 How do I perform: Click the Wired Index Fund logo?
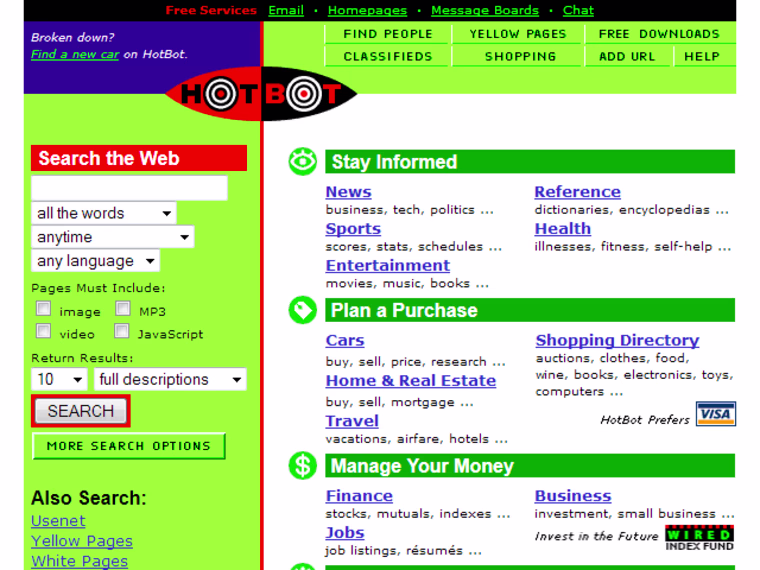point(699,538)
